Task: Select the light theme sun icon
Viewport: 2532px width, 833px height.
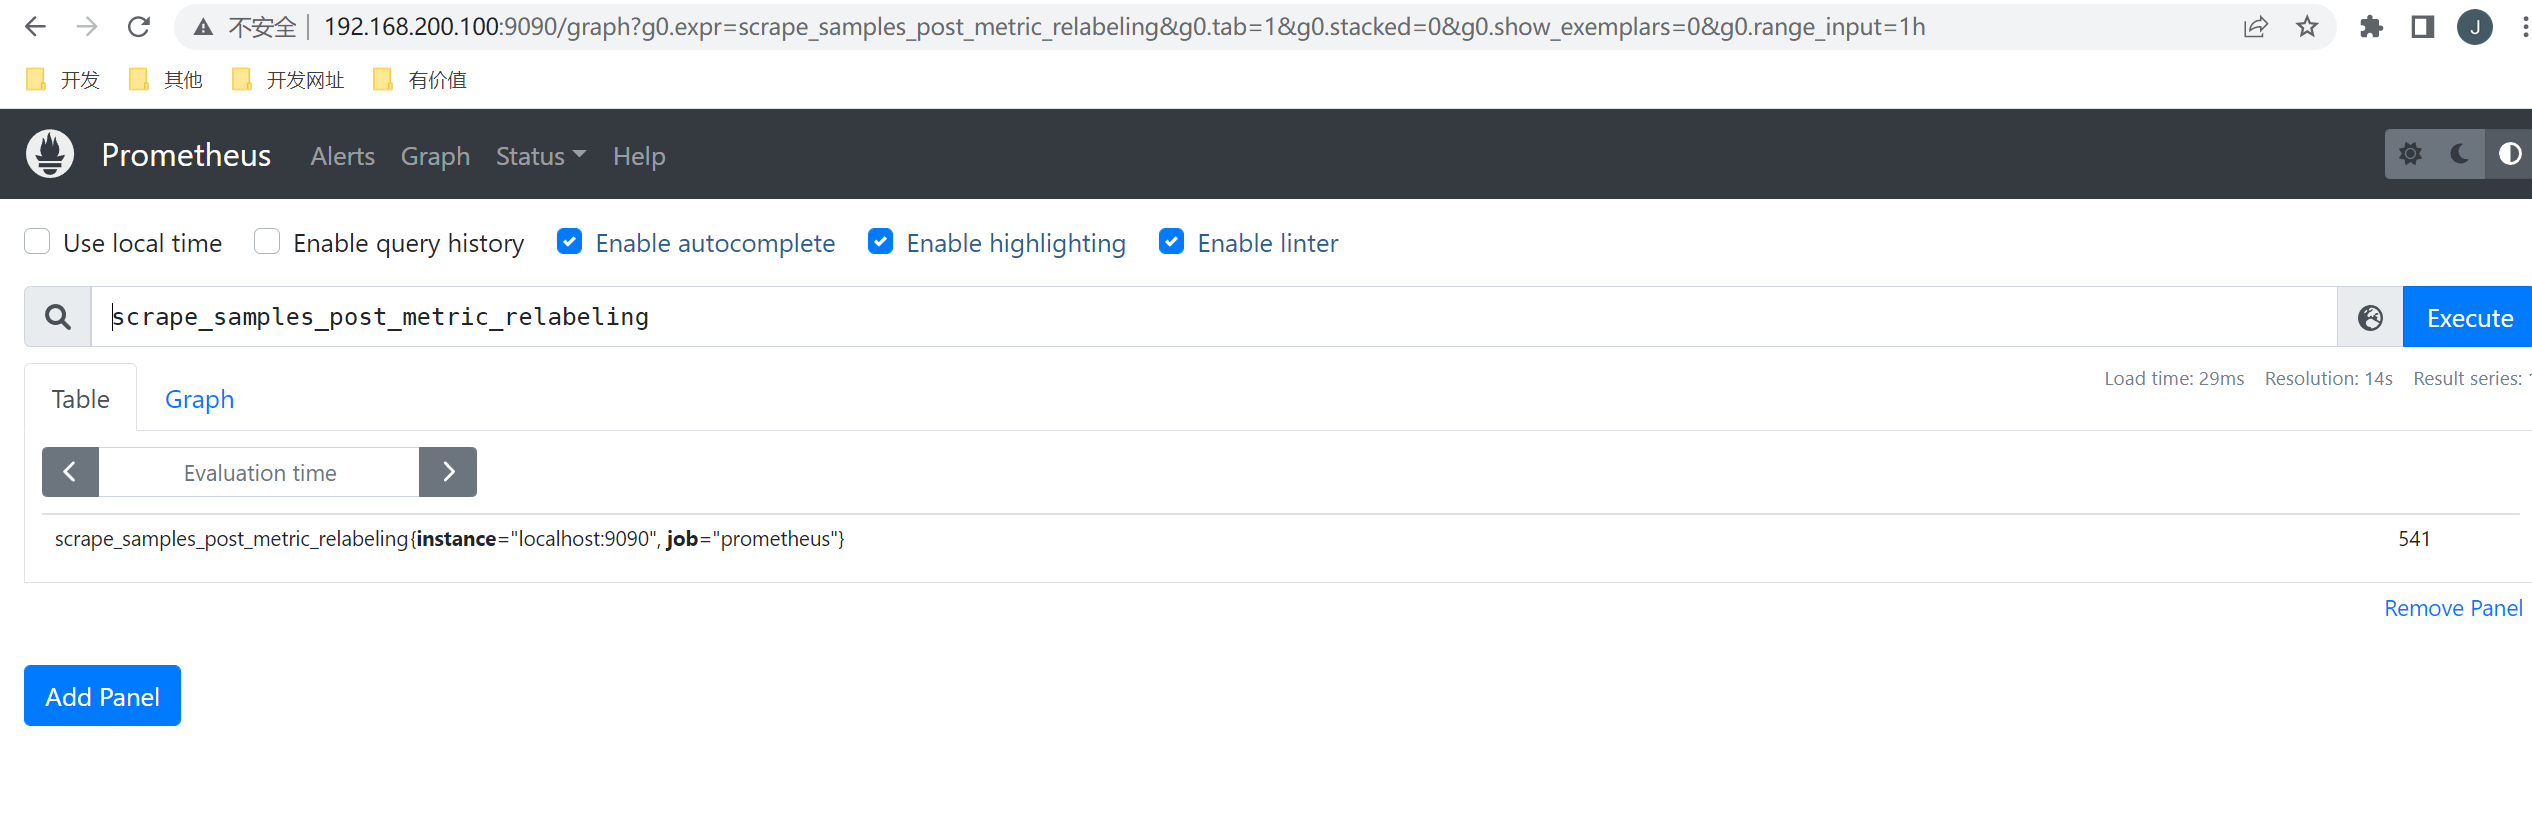Action: (x=2410, y=154)
